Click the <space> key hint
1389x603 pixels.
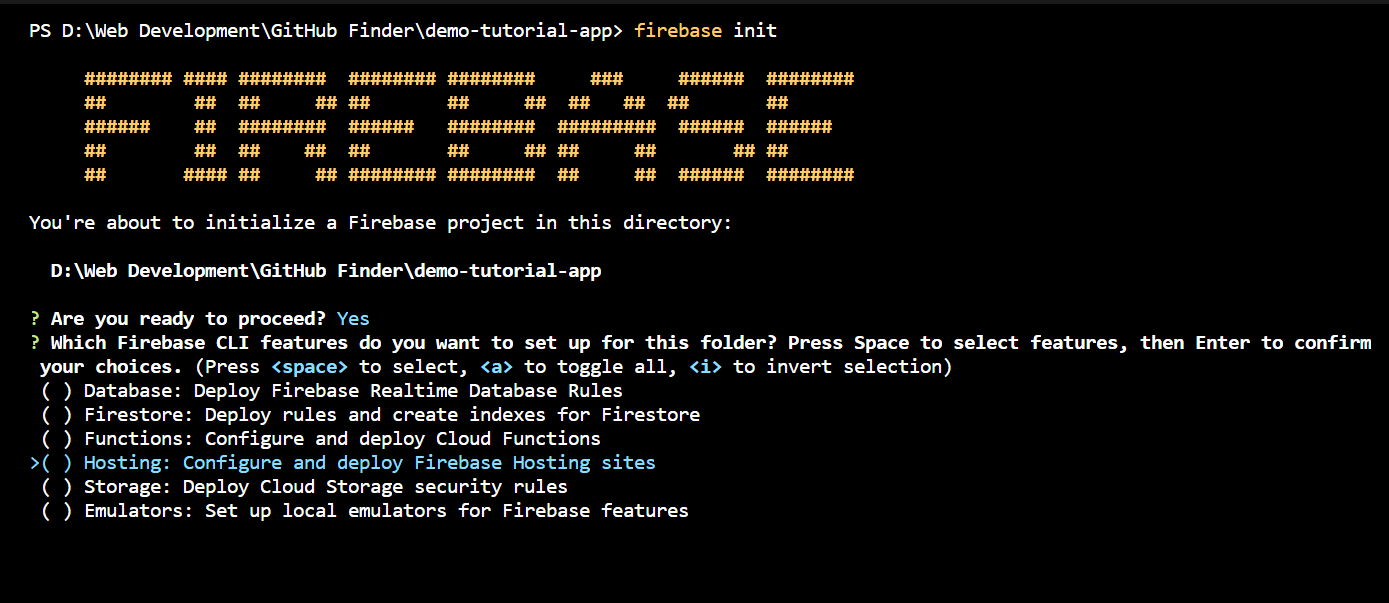click(309, 367)
